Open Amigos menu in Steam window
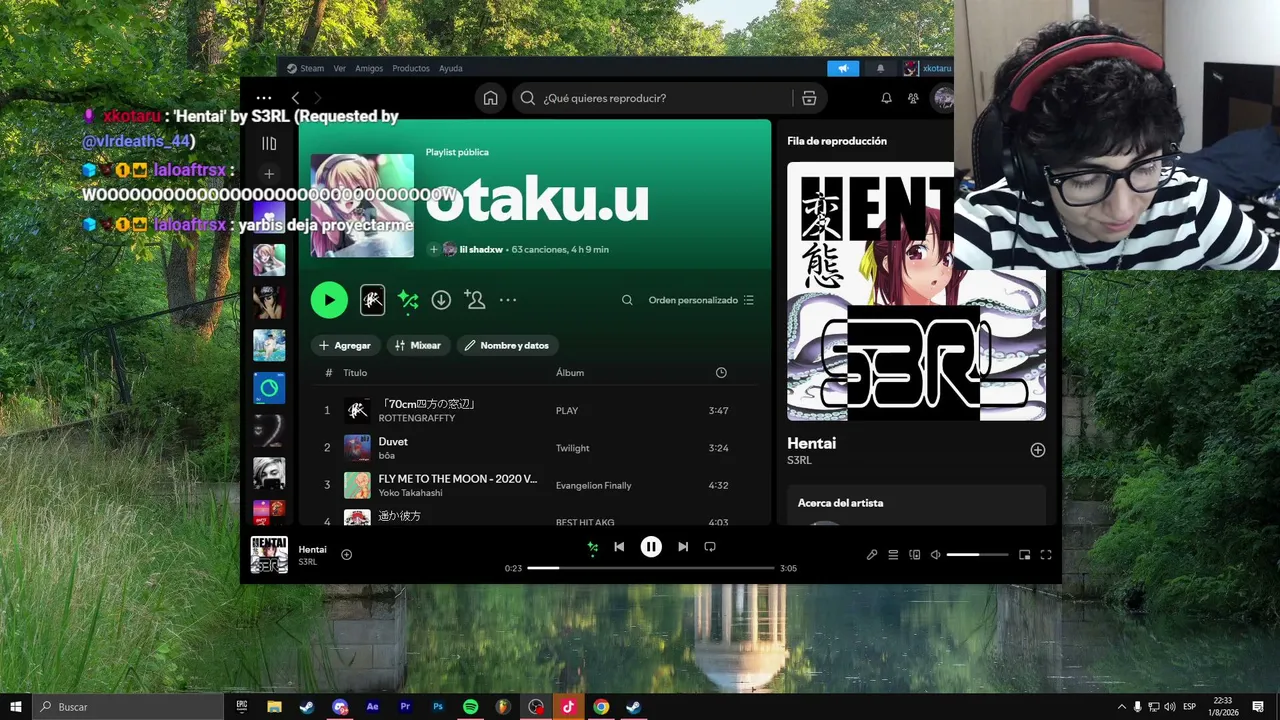The height and width of the screenshot is (720, 1280). (x=369, y=68)
